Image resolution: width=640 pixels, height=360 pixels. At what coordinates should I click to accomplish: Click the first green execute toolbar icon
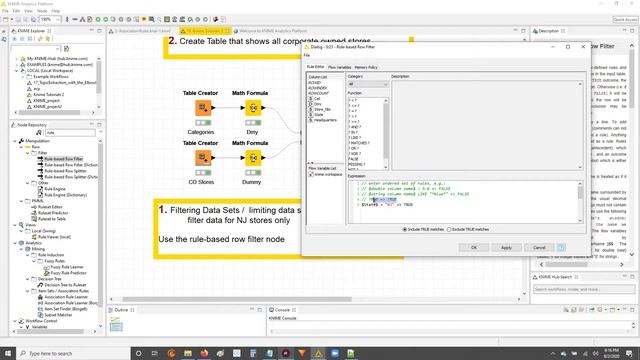pos(98,19)
